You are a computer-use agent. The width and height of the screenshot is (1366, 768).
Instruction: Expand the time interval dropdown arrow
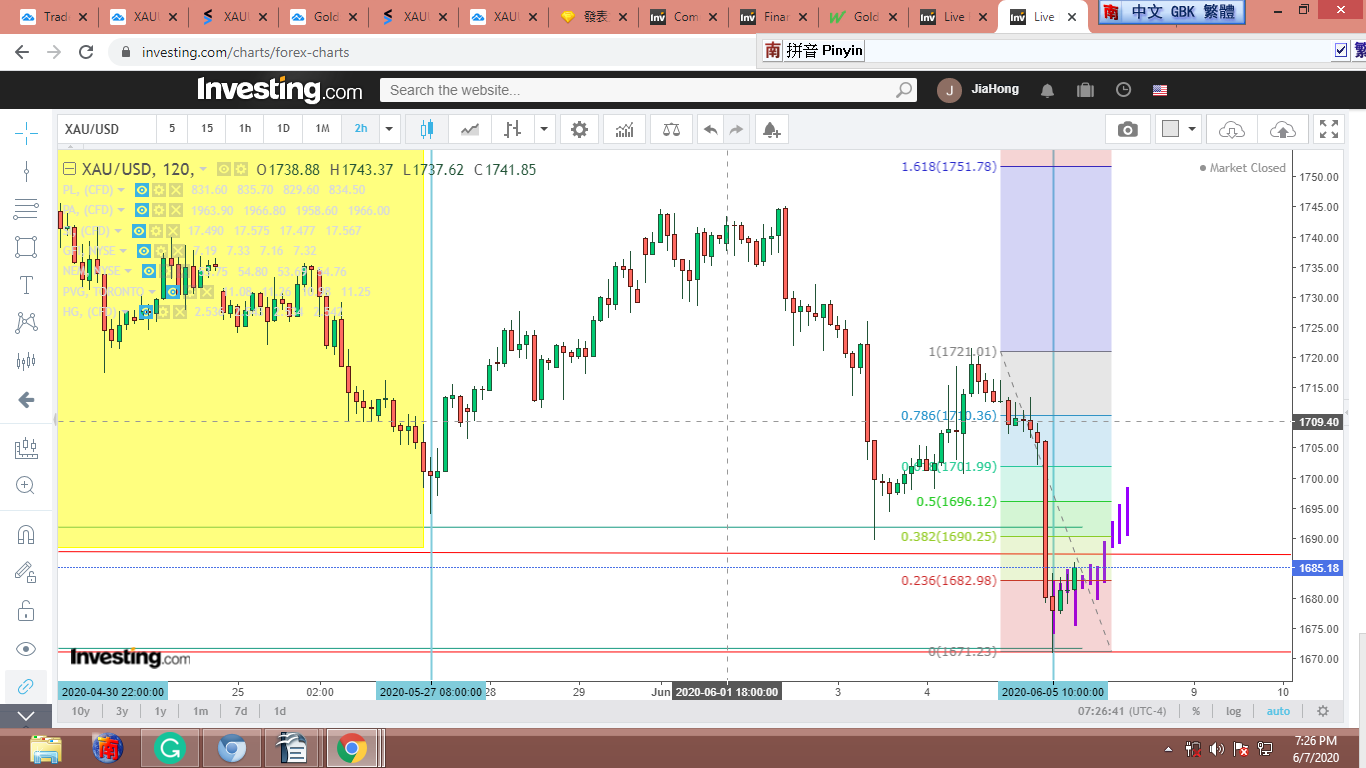tap(389, 129)
